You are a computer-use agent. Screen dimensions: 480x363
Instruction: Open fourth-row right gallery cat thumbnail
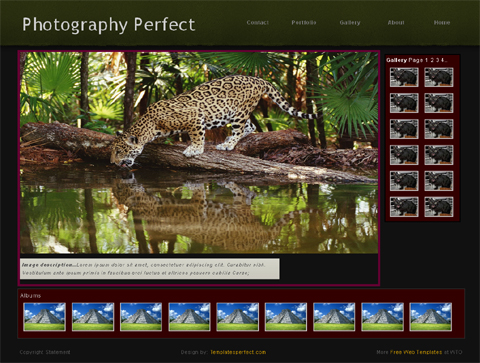click(439, 155)
